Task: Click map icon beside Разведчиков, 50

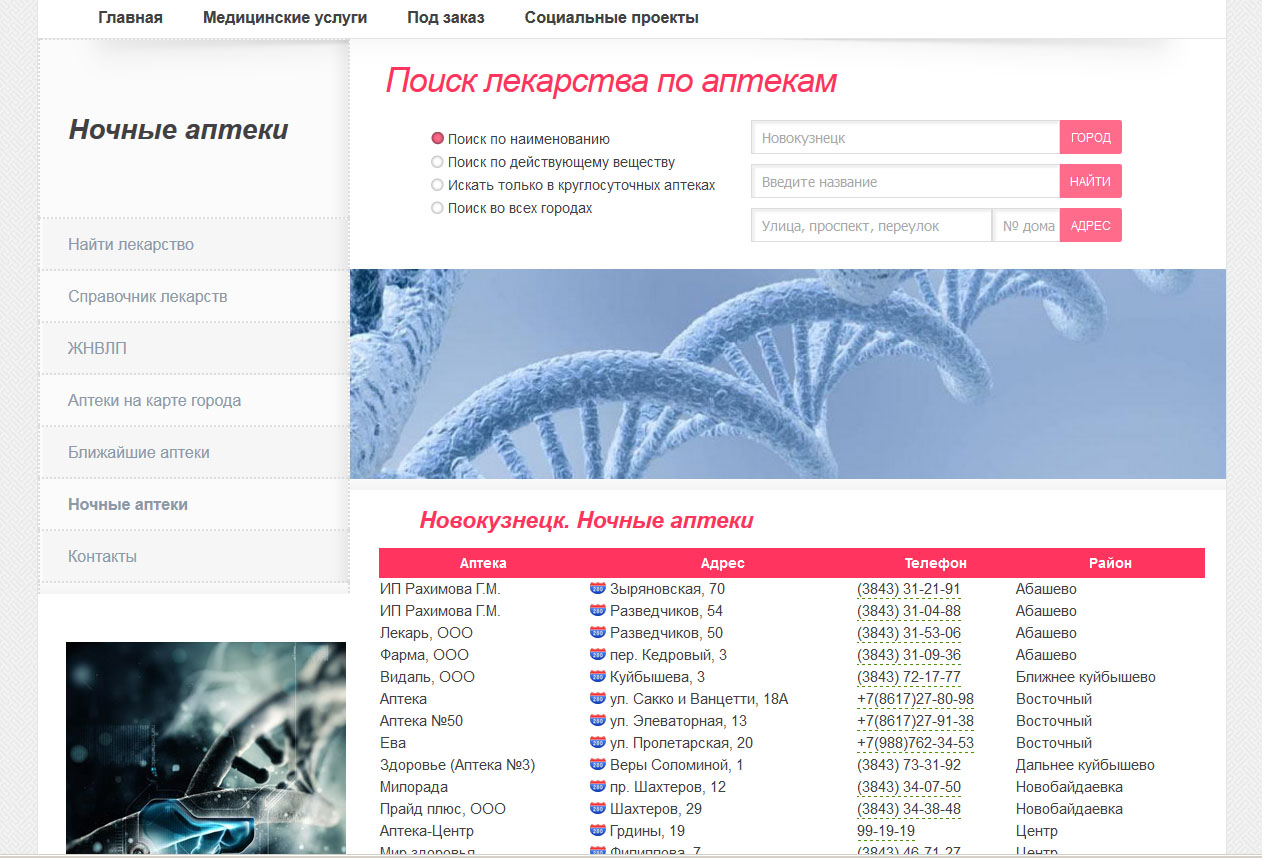Action: [x=598, y=632]
